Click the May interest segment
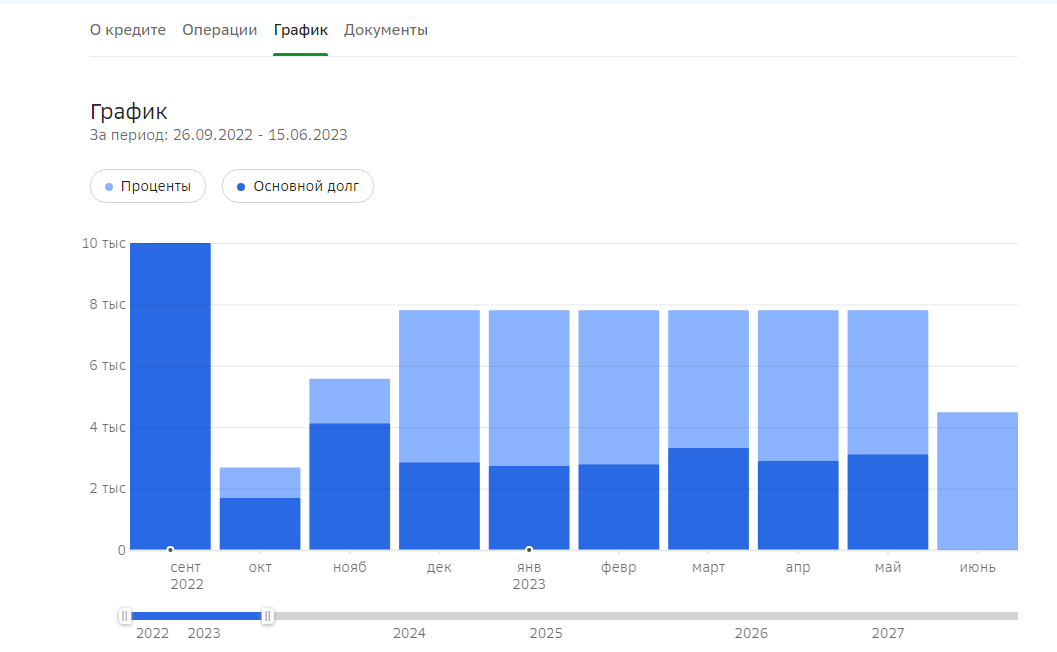The height and width of the screenshot is (652, 1057). point(888,382)
